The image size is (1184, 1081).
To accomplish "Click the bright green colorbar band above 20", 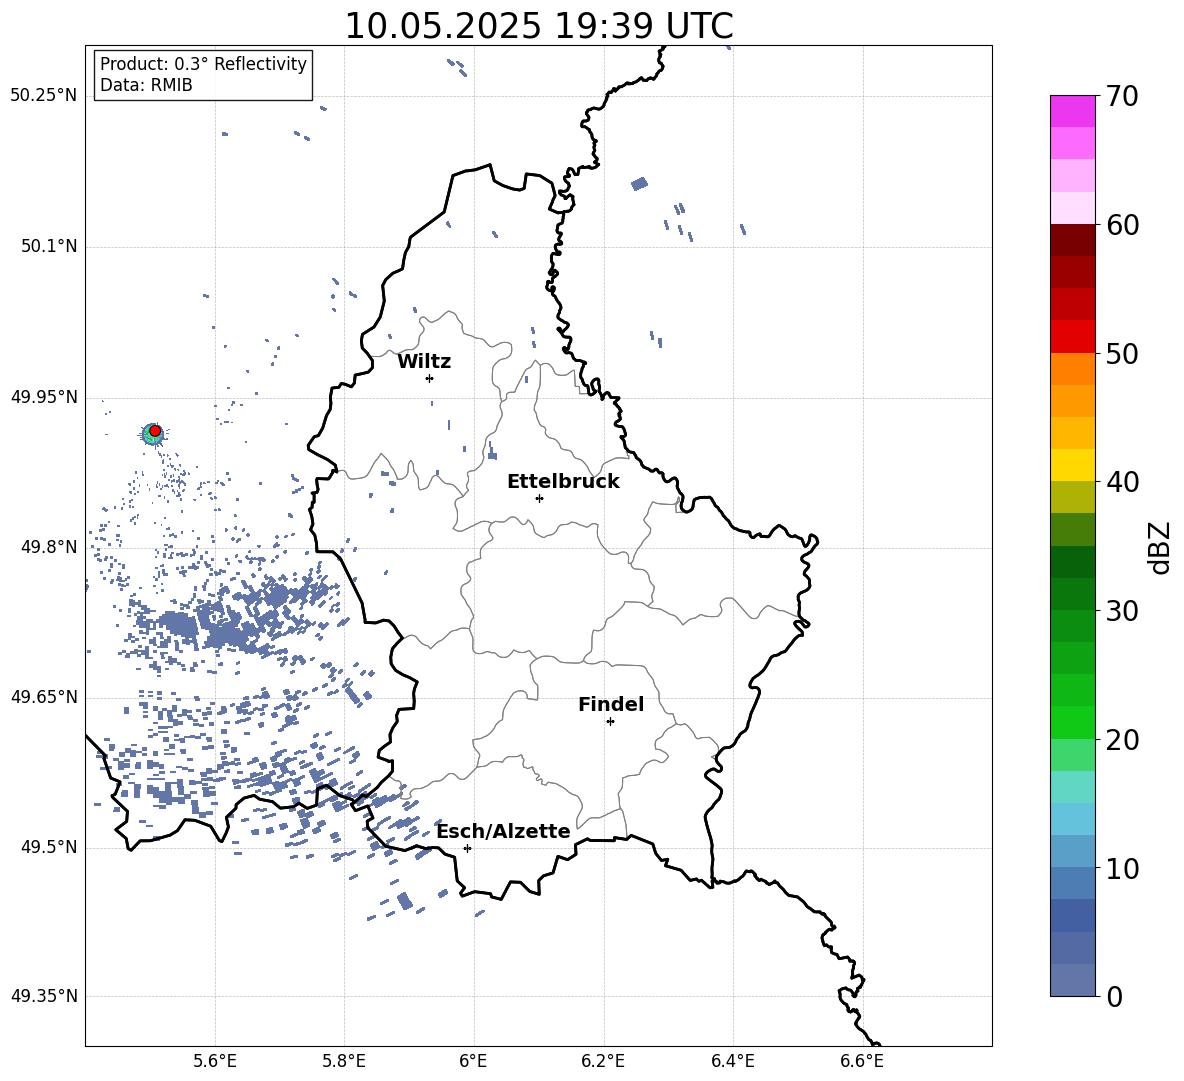I will pyautogui.click(x=1073, y=722).
